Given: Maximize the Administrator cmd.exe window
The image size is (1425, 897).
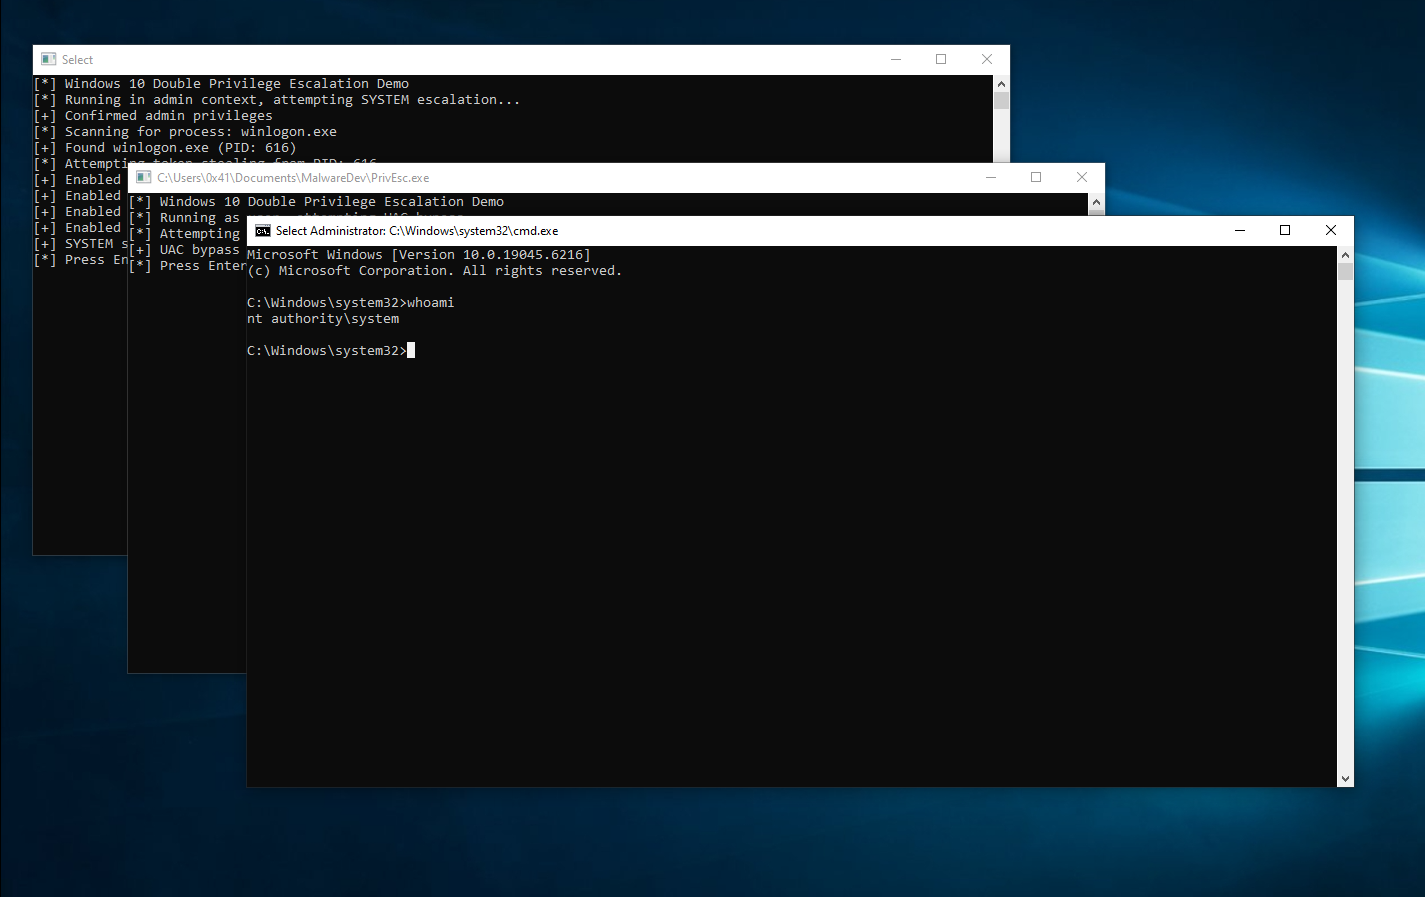Looking at the screenshot, I should 1285,230.
